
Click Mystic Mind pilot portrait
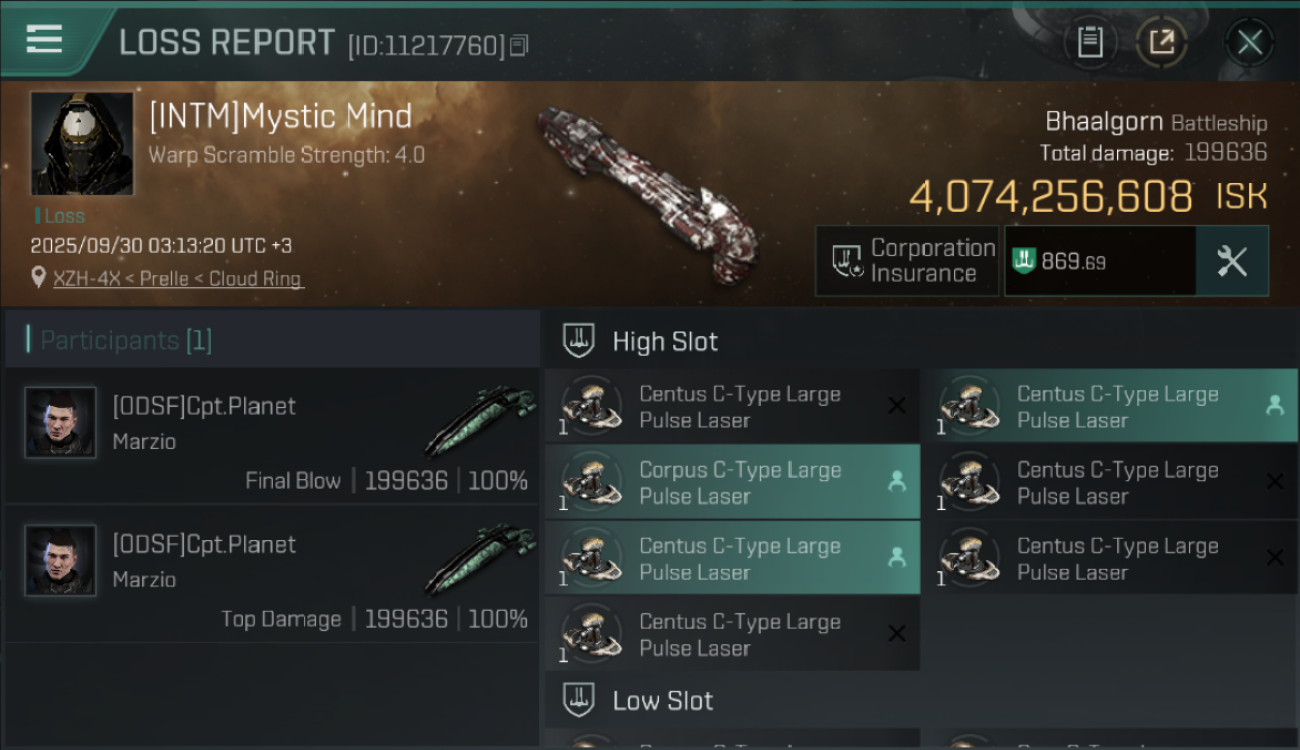82,144
